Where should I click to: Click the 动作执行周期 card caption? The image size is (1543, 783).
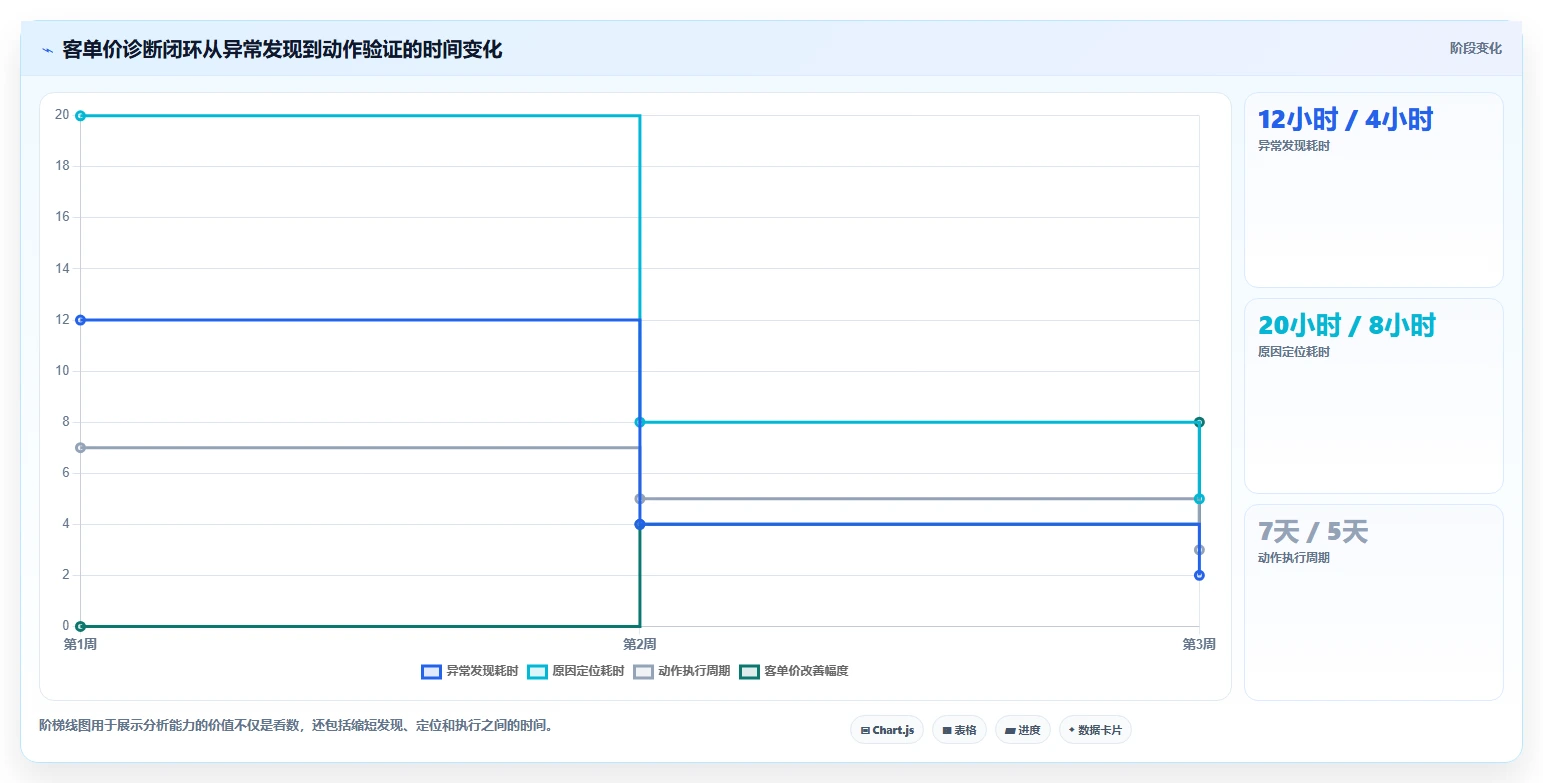(x=1294, y=558)
